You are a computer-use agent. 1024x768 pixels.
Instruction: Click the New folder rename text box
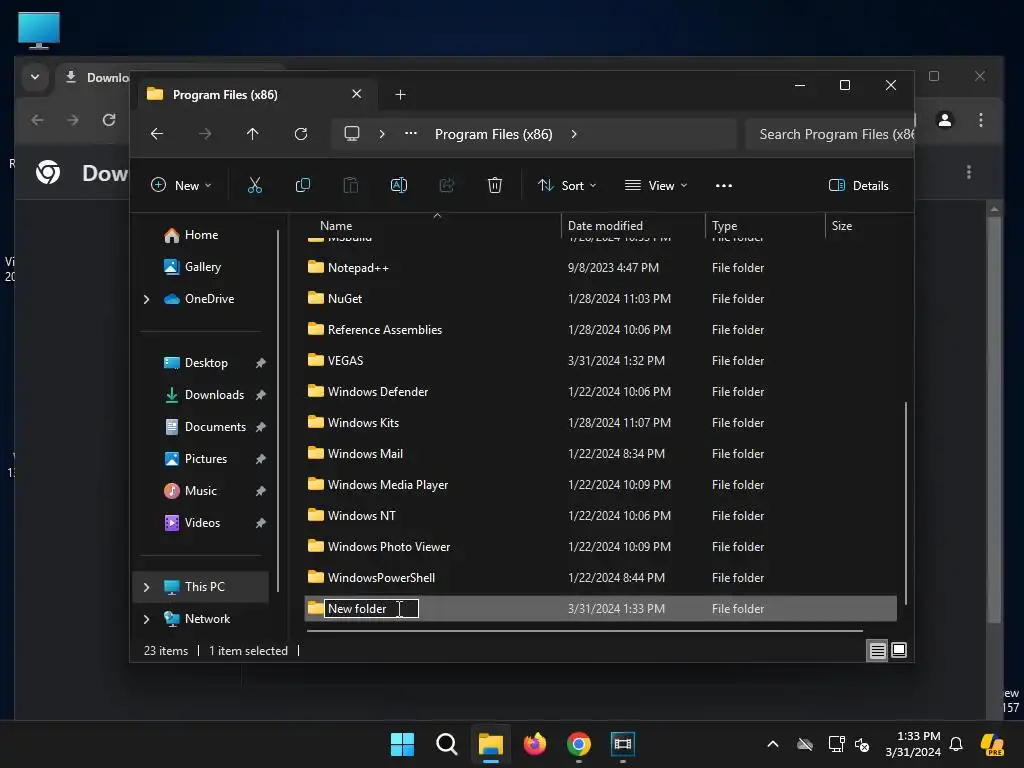pyautogui.click(x=371, y=609)
